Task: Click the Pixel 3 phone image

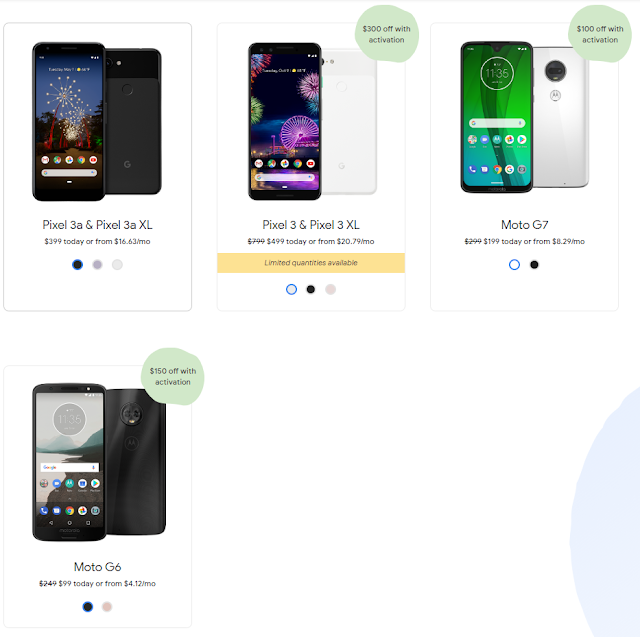Action: [312, 121]
